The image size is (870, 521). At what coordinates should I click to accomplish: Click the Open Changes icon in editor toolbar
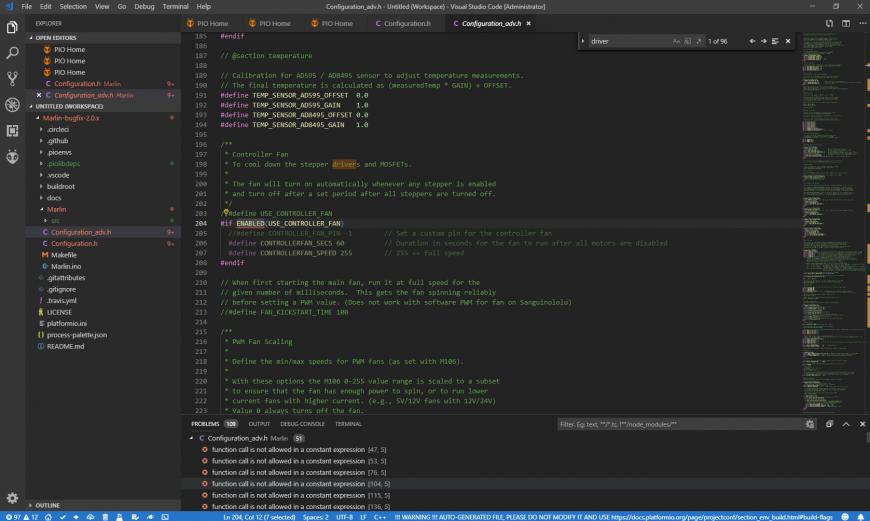(x=829, y=23)
